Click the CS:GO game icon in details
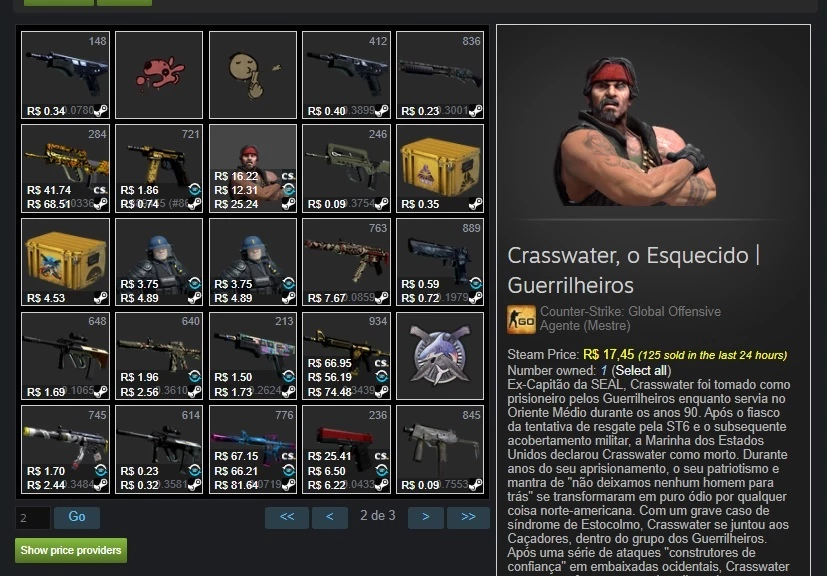Viewport: 838px width, 576px height. [x=521, y=320]
